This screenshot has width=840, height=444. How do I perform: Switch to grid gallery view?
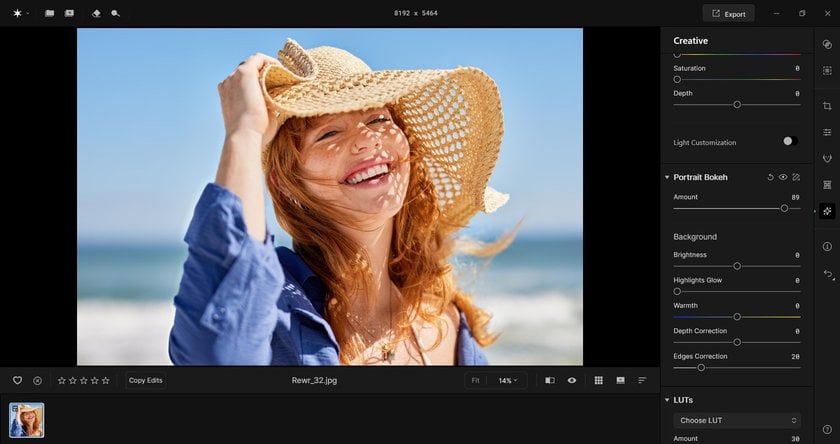point(599,380)
